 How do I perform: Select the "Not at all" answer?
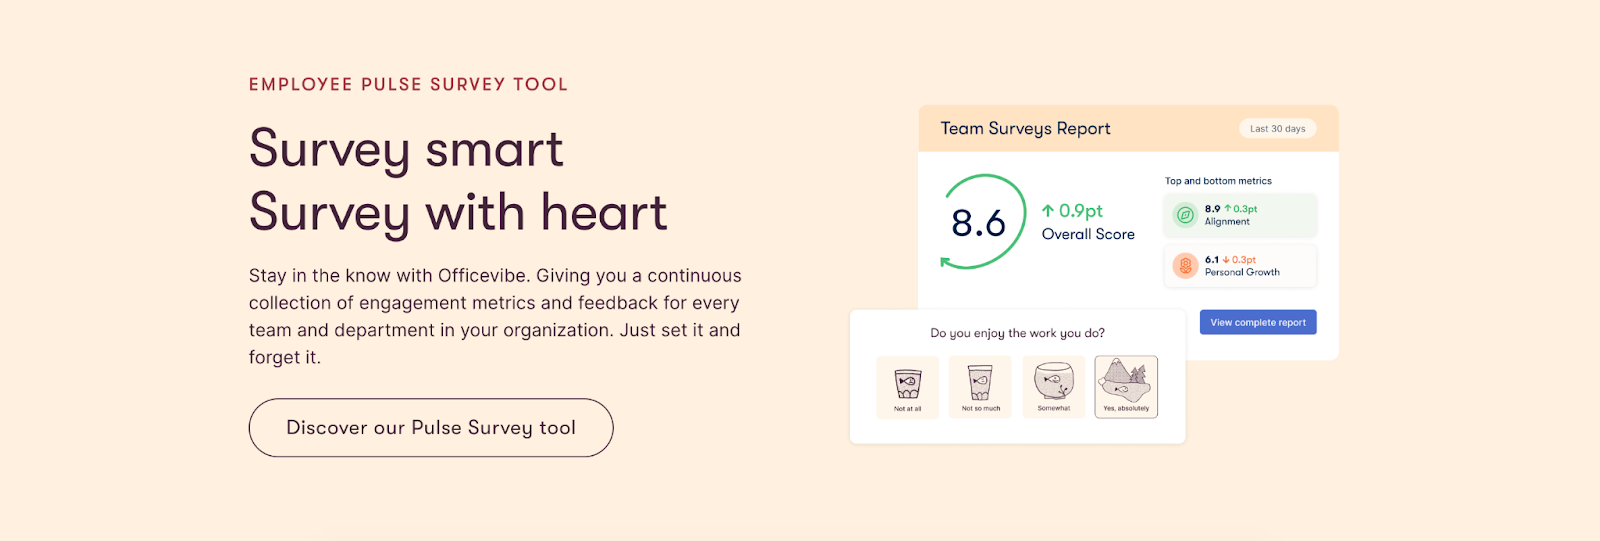click(x=907, y=409)
